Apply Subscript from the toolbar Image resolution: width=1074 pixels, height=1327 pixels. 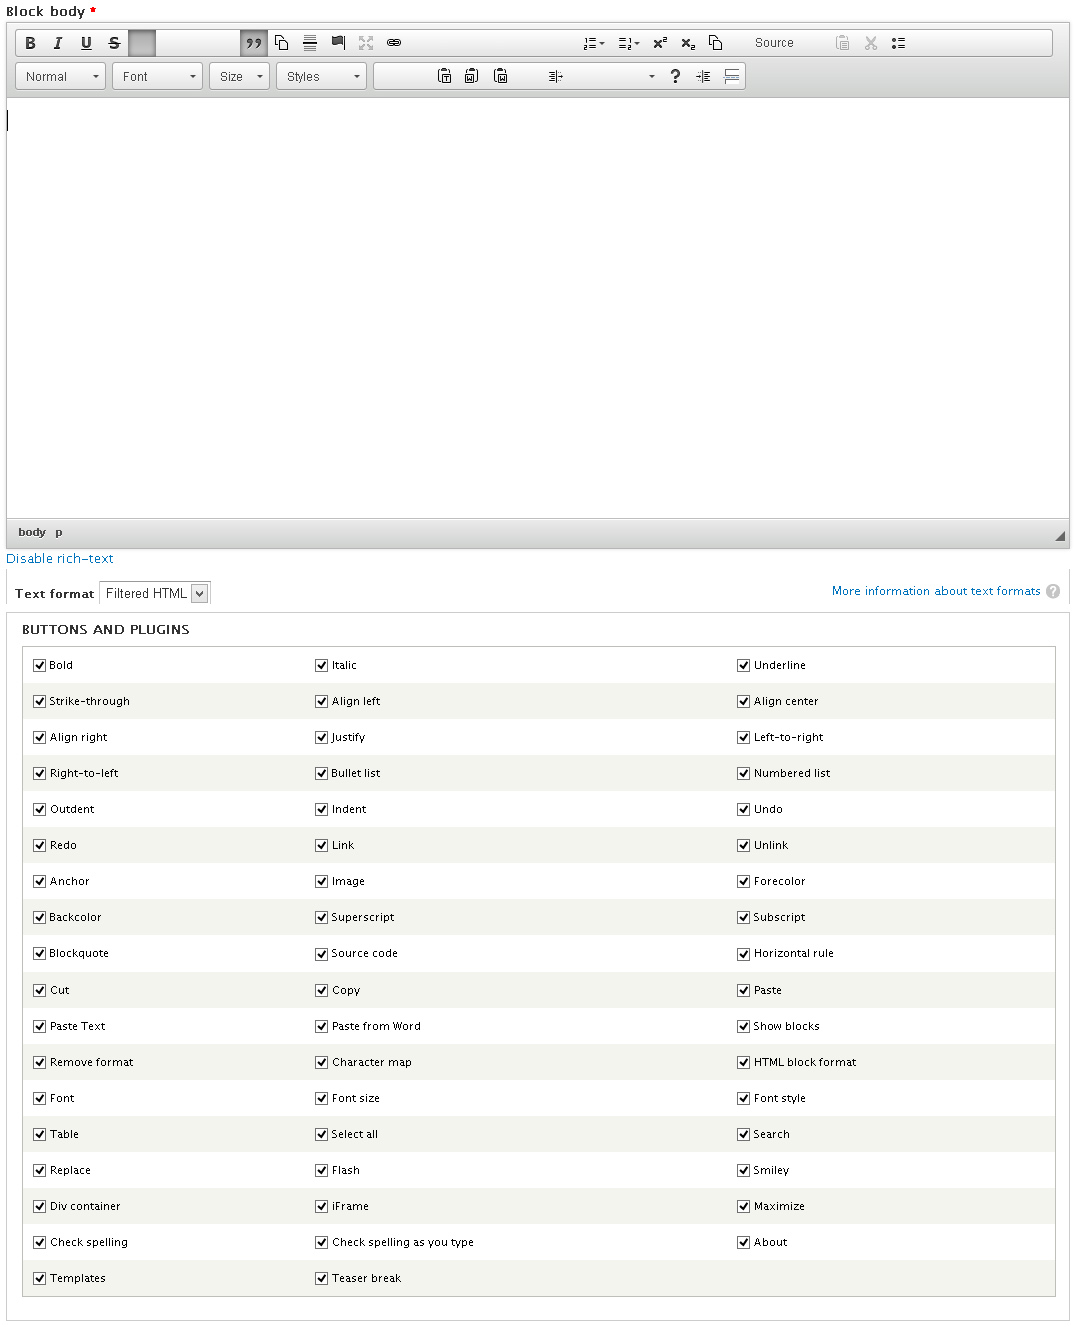pyautogui.click(x=688, y=43)
